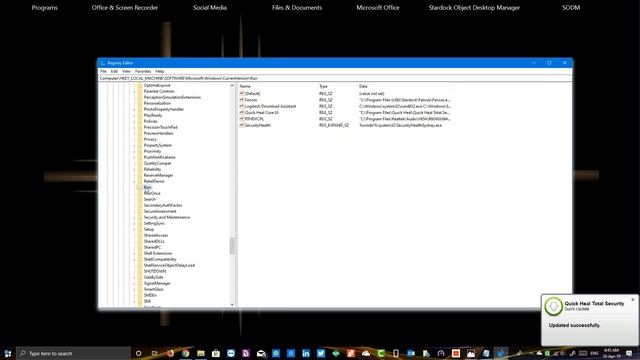Viewport: 640px width, 360px height.
Task: Open the Edit menu in Registry Editor
Action: coord(114,71)
